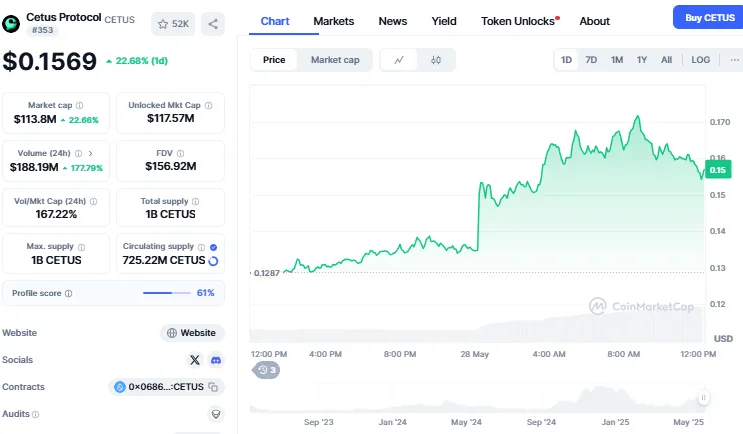Grab the timeline range slider handle
Viewport: 743px width, 434px height.
tap(703, 398)
